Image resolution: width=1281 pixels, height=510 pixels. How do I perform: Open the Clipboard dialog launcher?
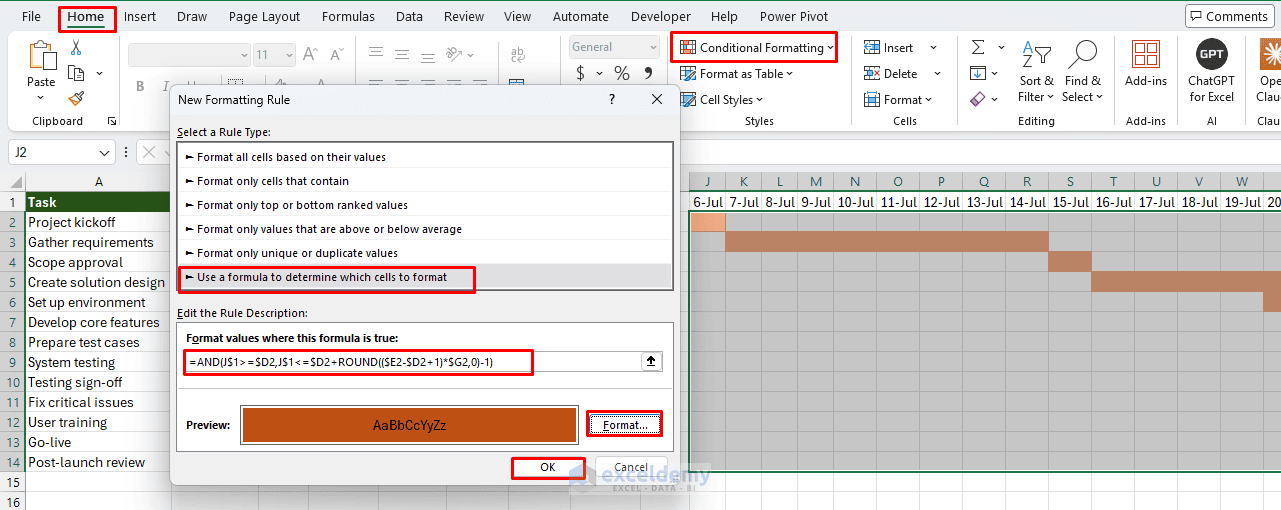click(x=112, y=121)
